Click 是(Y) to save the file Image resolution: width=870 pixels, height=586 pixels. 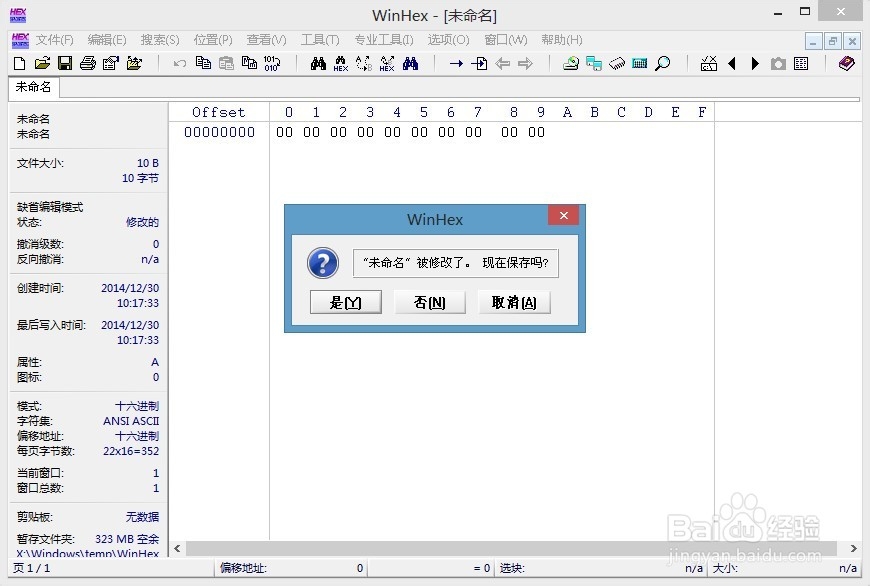click(346, 302)
